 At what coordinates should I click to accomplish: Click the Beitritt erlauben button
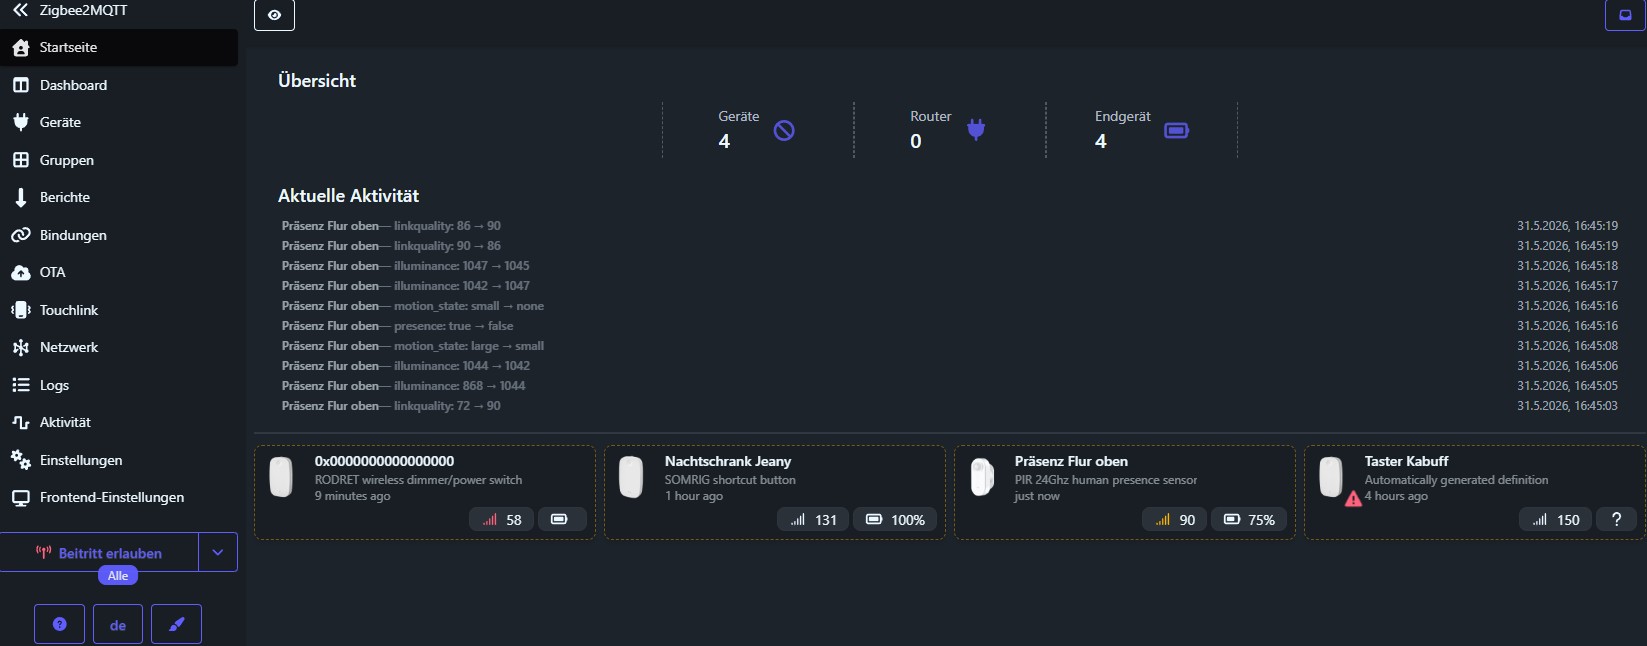pyautogui.click(x=99, y=552)
